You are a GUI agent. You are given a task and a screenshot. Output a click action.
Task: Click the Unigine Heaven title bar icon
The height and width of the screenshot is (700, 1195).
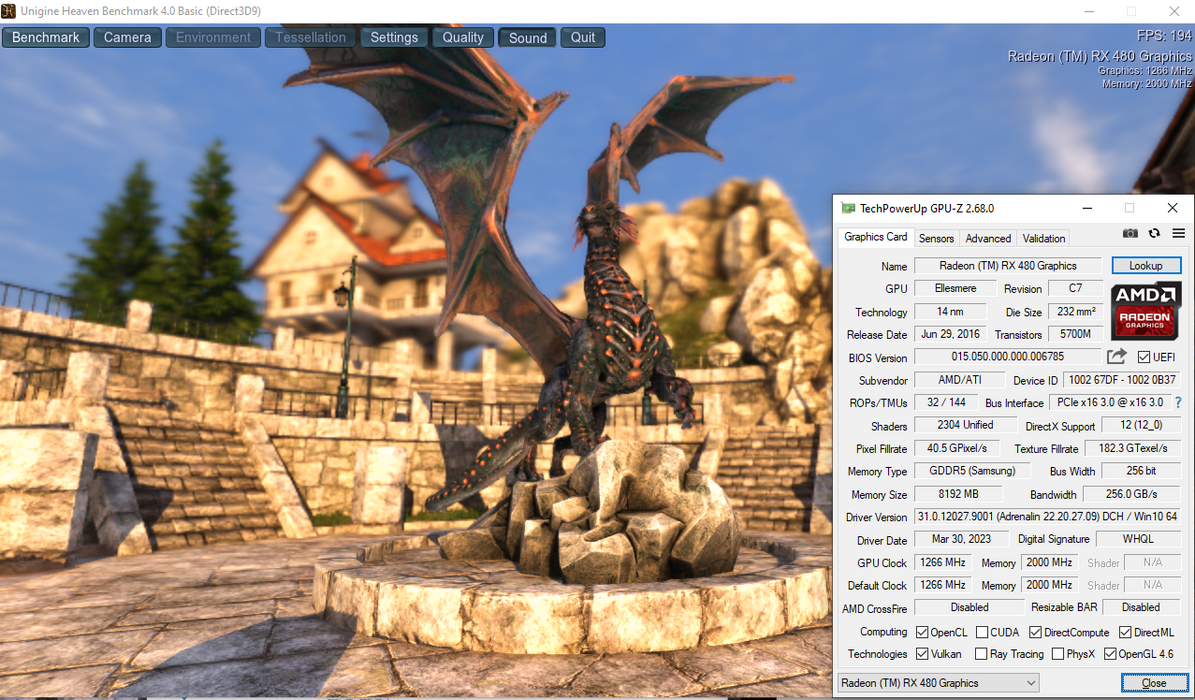pos(8,11)
